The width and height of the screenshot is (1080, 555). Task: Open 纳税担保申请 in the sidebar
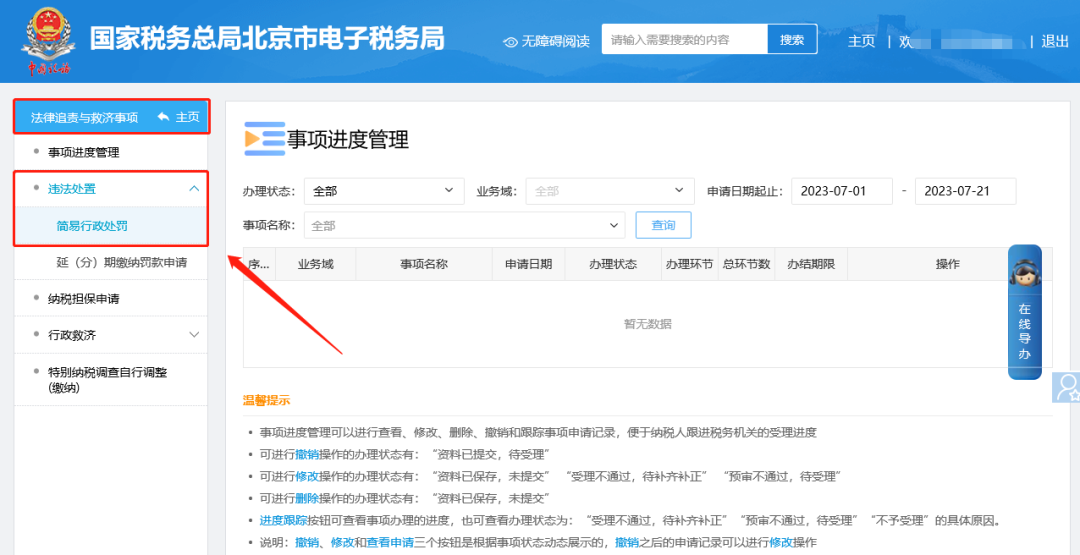pyautogui.click(x=83, y=298)
